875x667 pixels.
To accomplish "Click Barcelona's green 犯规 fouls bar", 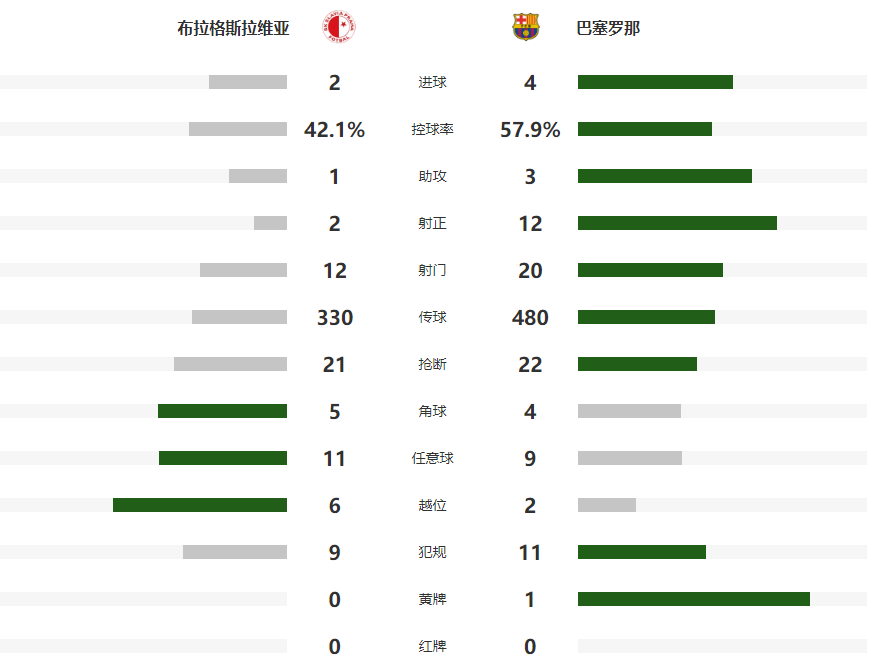I will tap(642, 552).
